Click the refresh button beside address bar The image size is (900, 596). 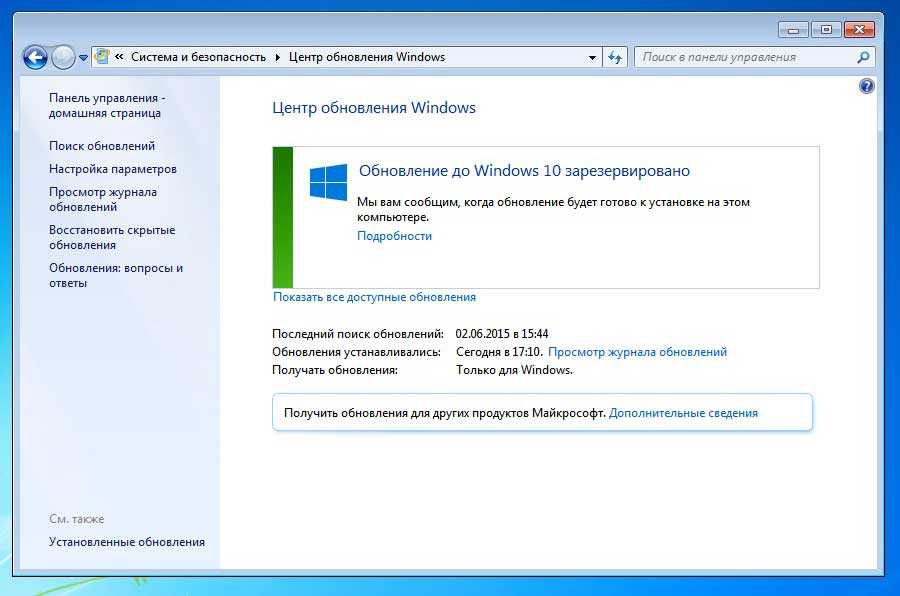(615, 57)
